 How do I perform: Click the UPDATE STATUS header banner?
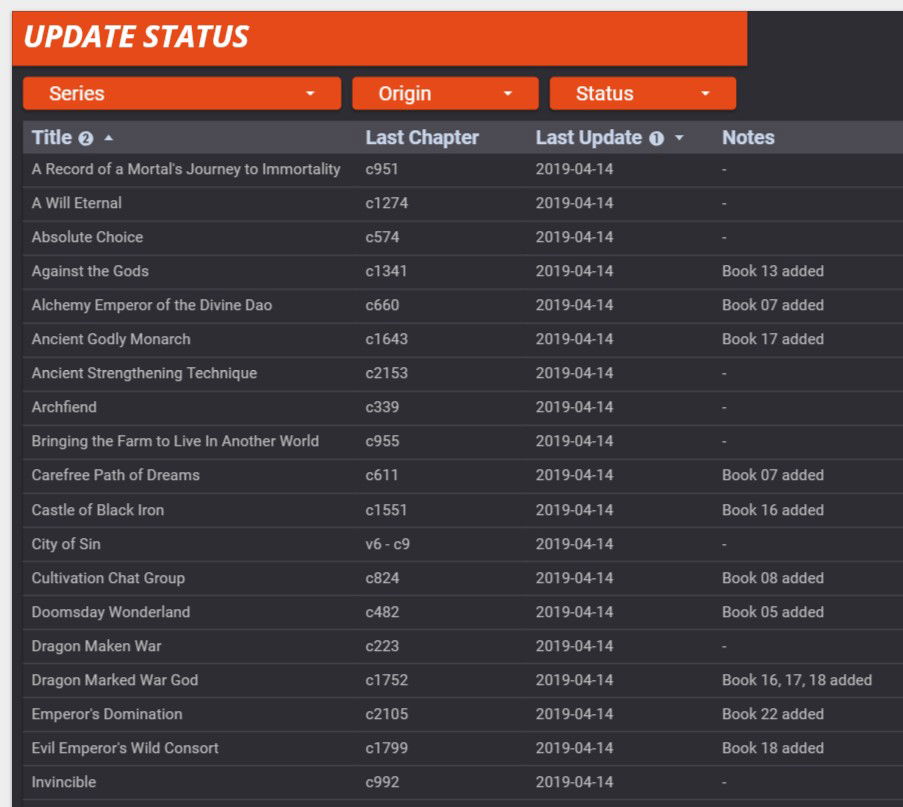380,38
